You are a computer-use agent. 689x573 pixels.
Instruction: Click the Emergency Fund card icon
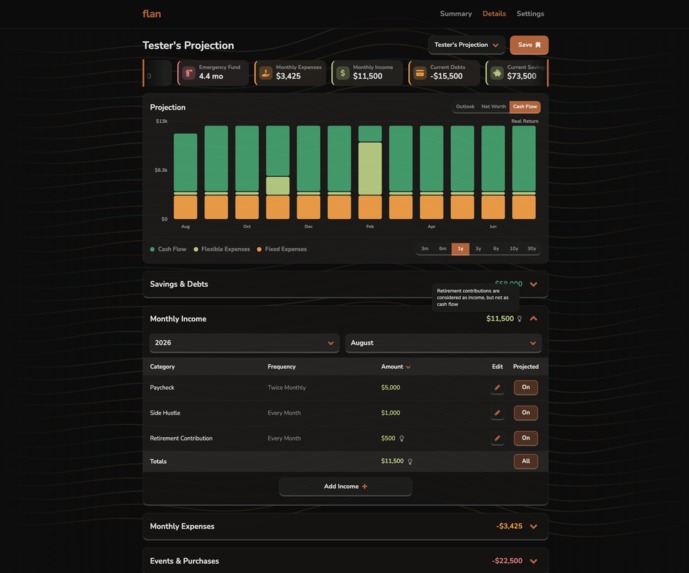[189, 73]
